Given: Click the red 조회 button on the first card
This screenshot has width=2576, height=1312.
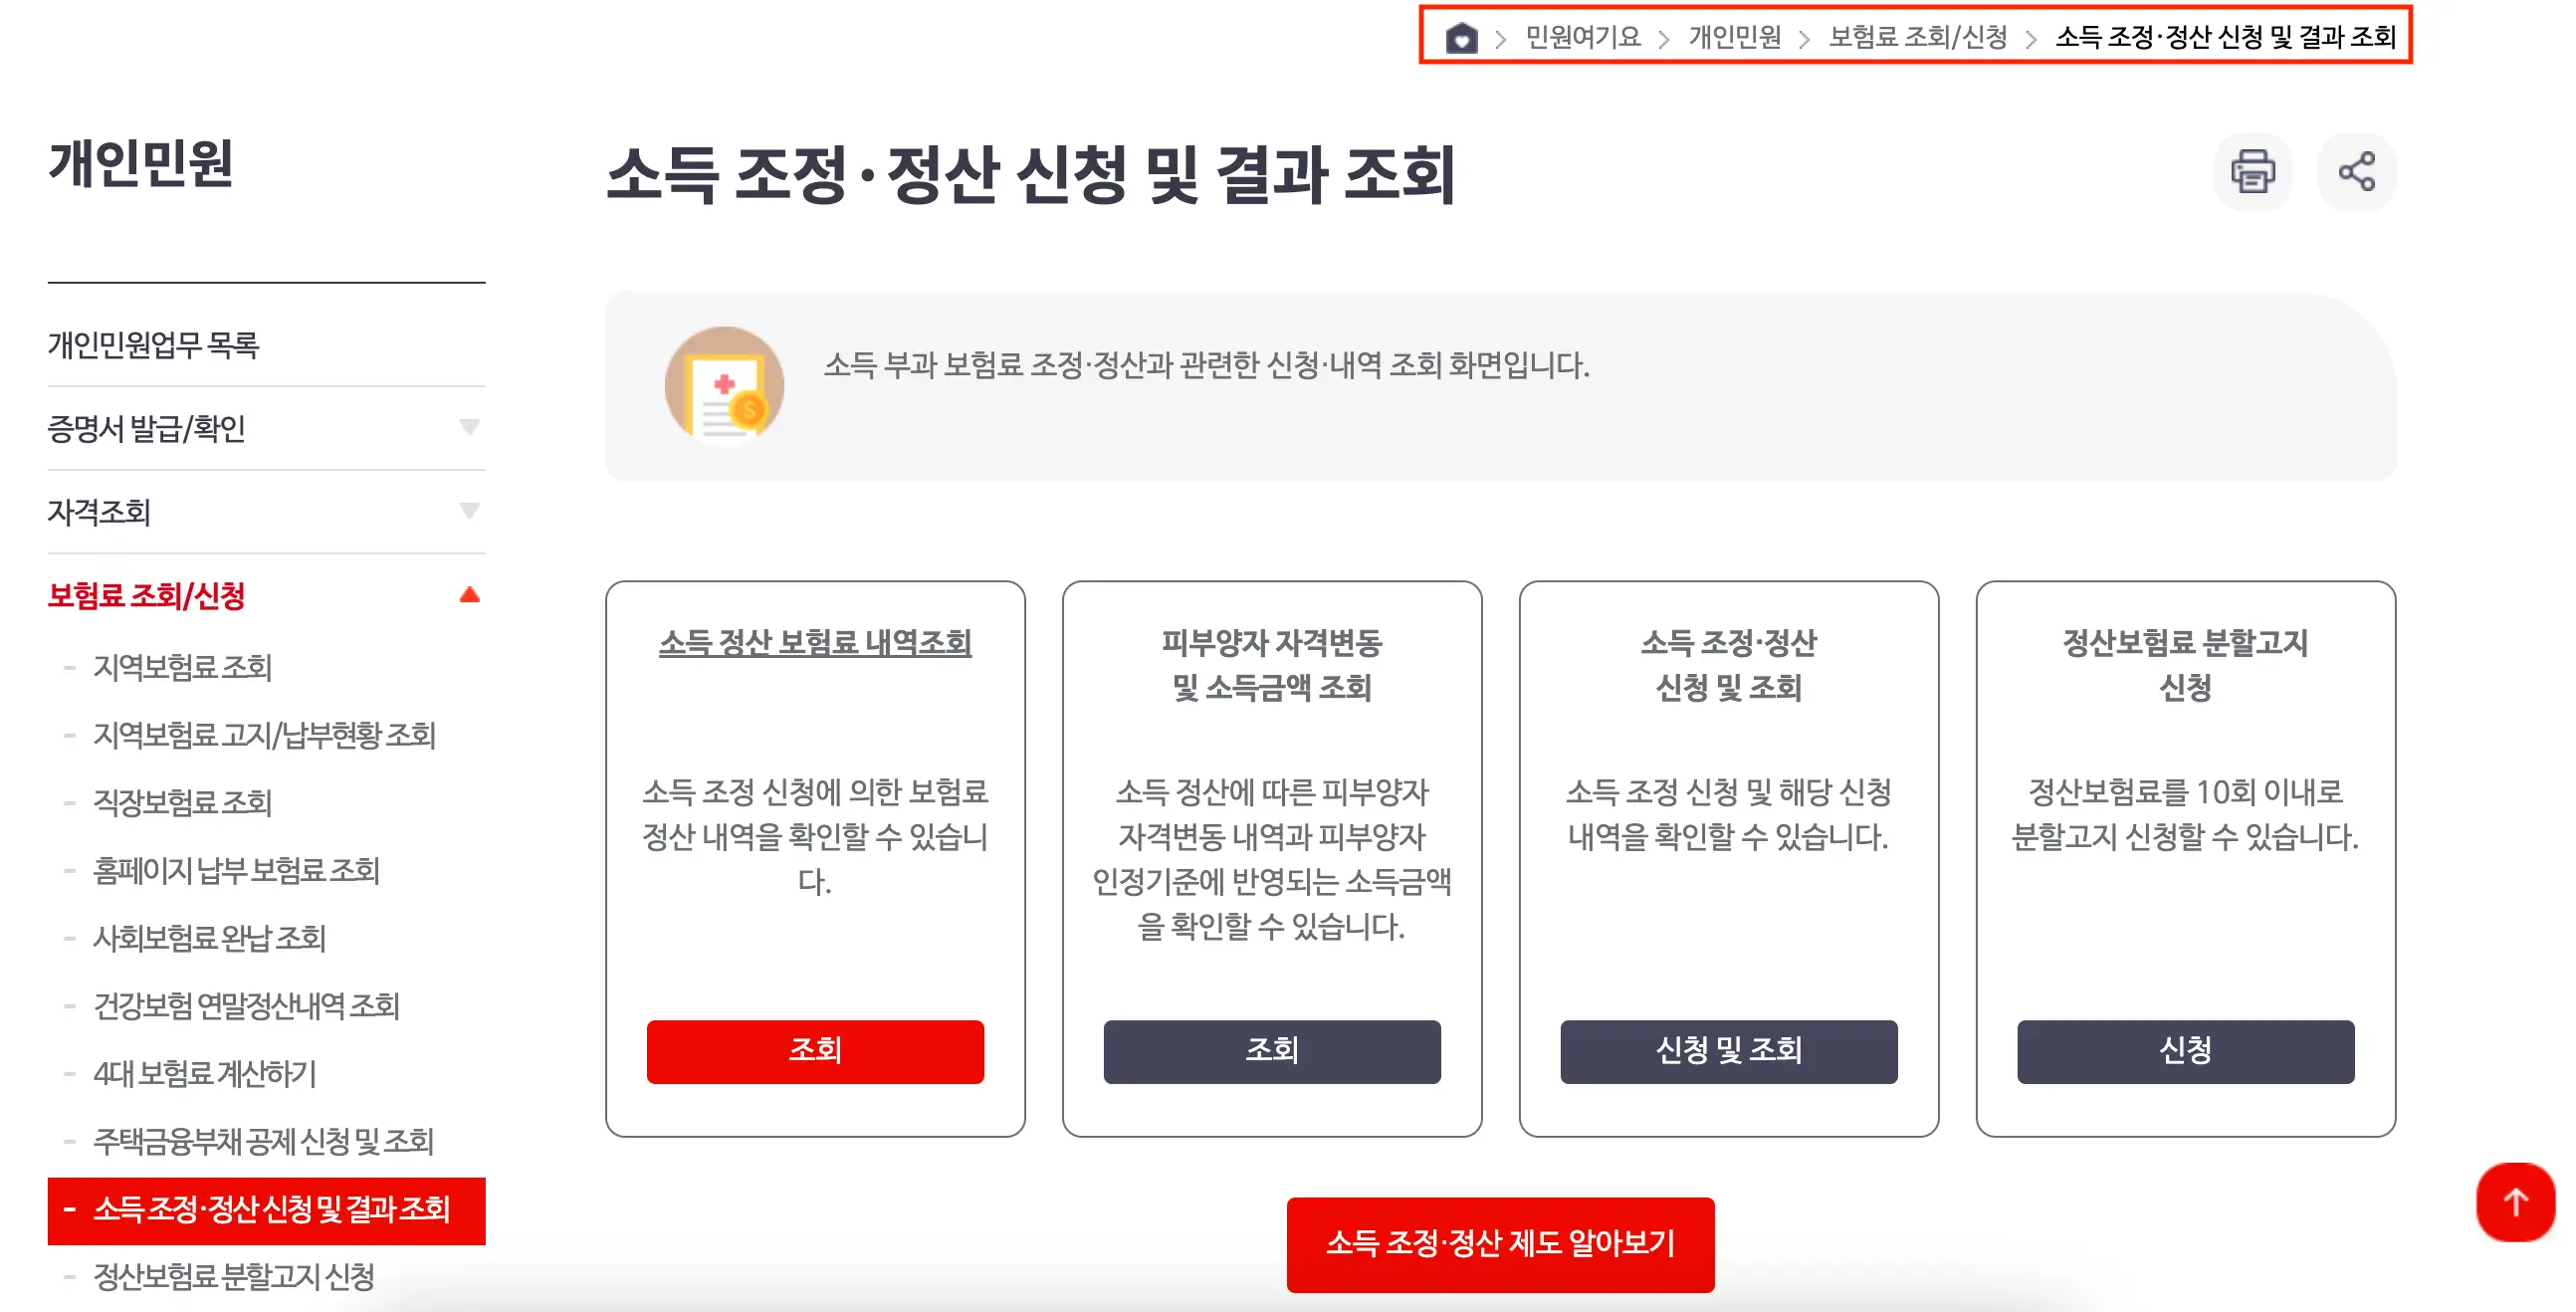Looking at the screenshot, I should [x=815, y=1051].
